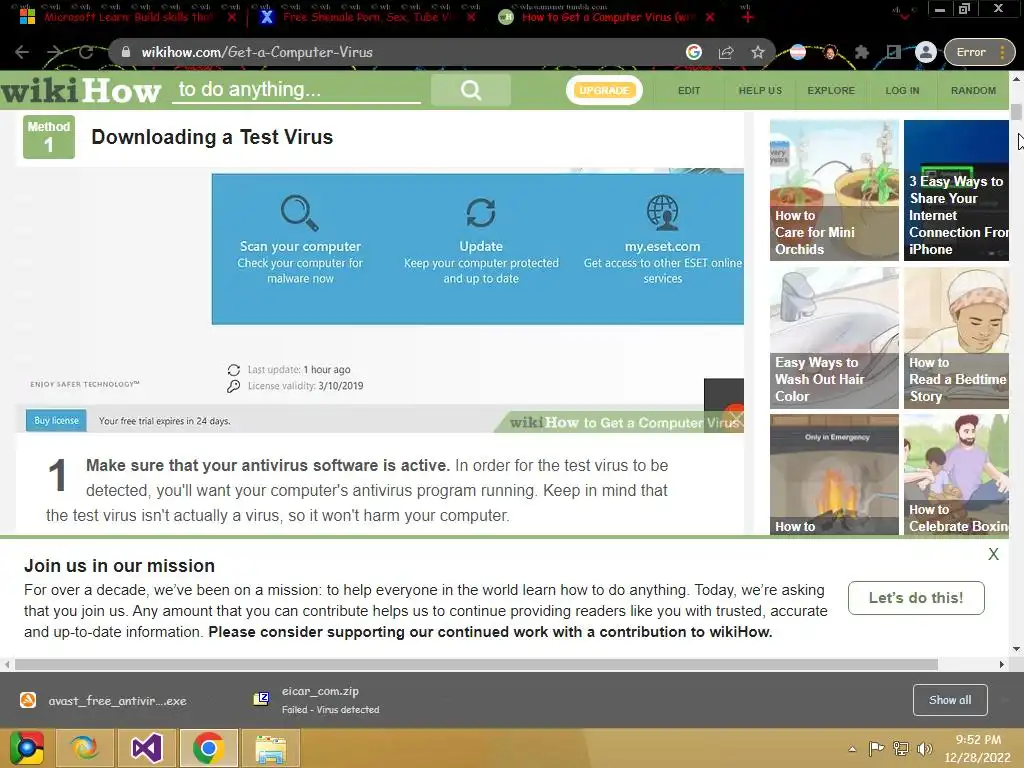Click the orange UPGRADE button
The image size is (1024, 768).
tap(604, 90)
